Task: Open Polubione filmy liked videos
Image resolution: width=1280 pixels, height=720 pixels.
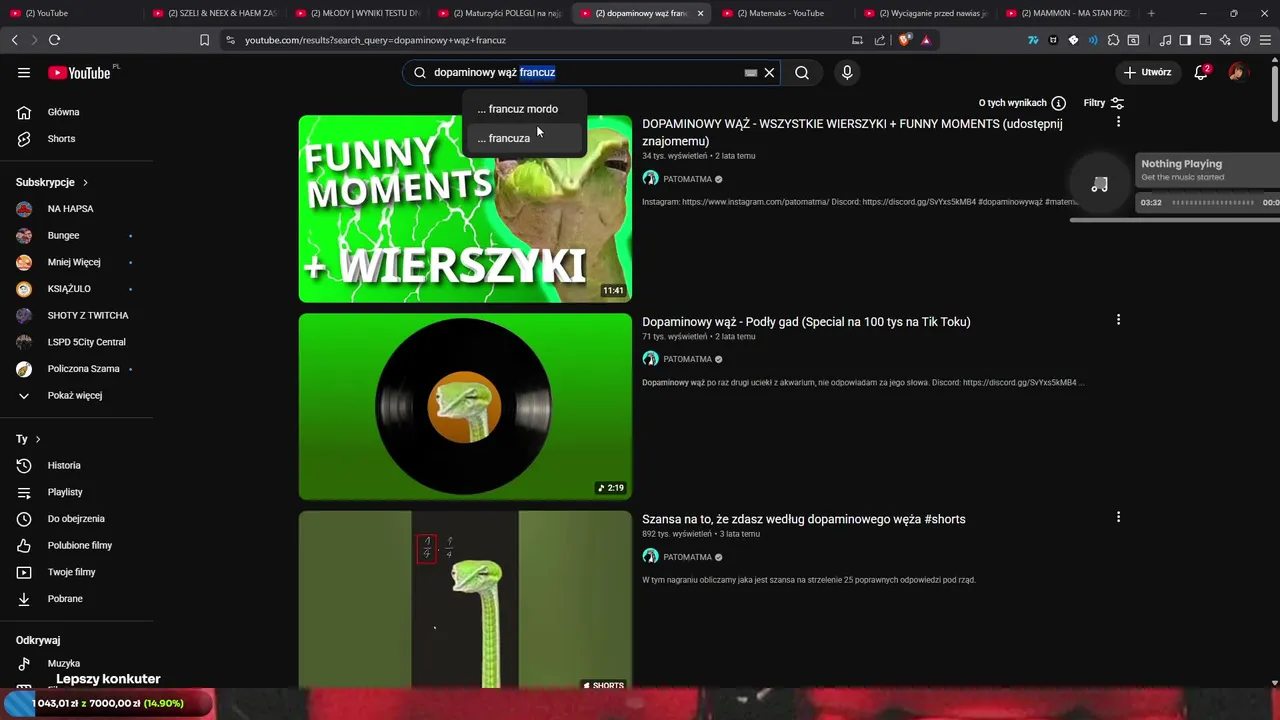Action: tap(78, 545)
